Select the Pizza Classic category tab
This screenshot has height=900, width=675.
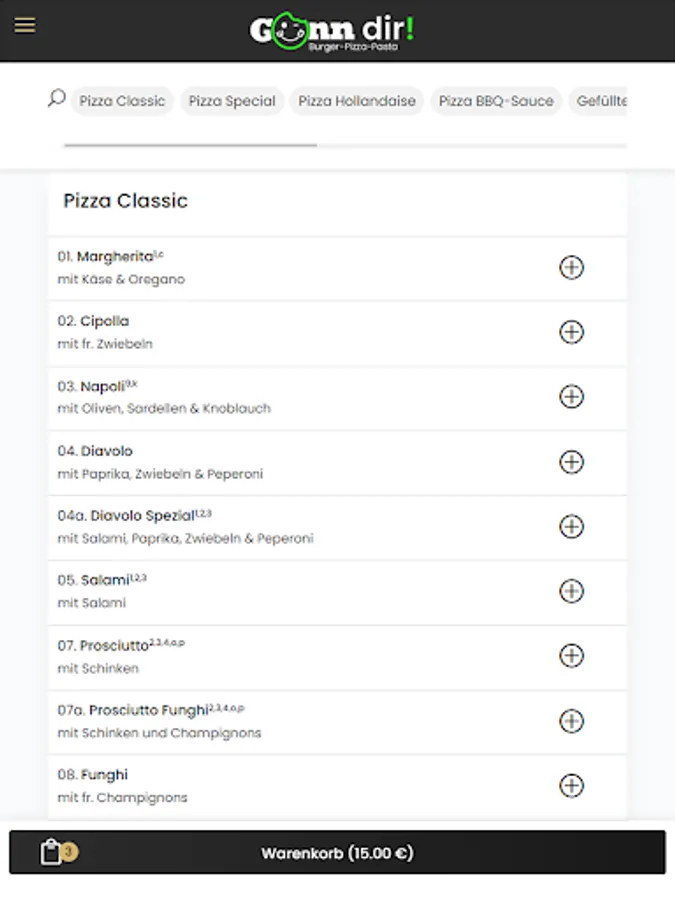click(122, 101)
